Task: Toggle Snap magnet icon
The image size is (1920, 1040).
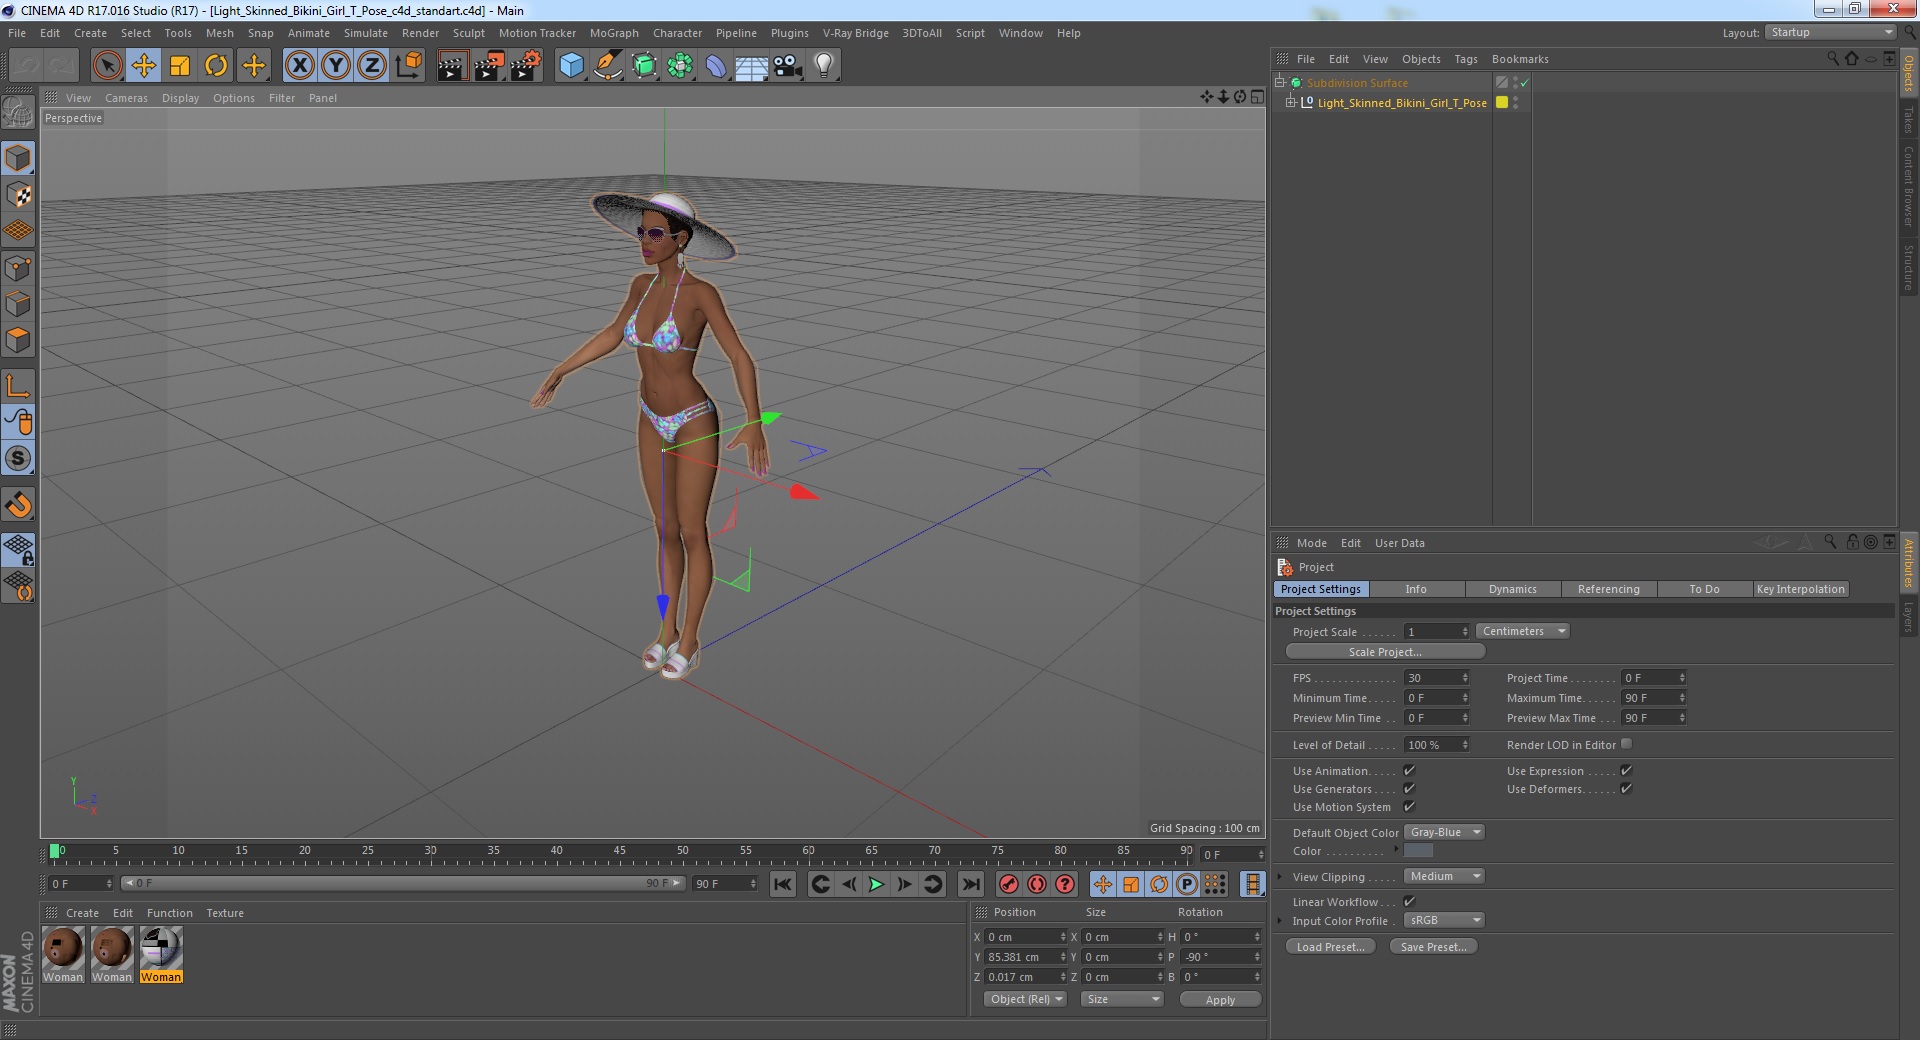Action: click(x=18, y=505)
